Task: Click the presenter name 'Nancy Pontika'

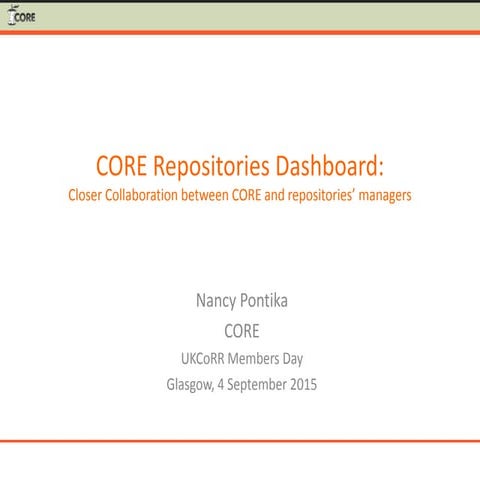Action: pos(242,301)
